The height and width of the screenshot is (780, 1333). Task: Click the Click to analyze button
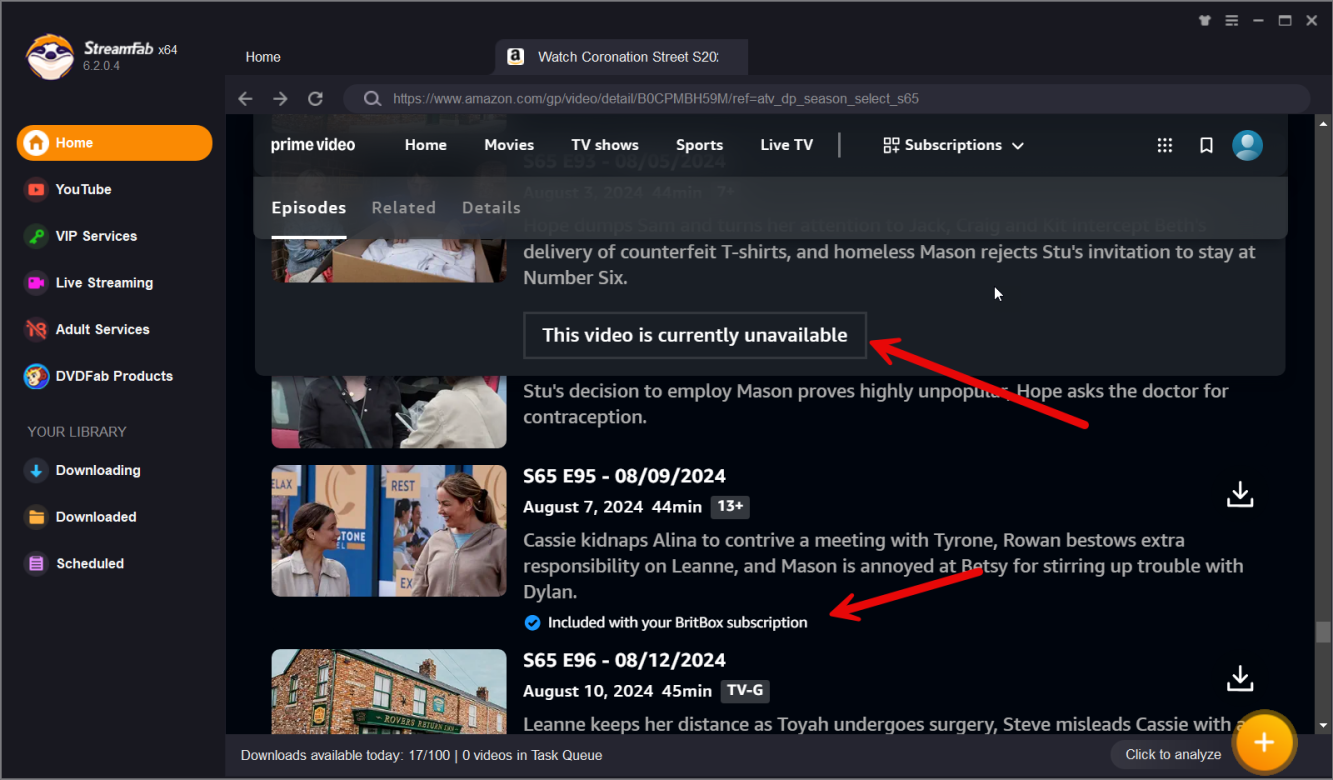coord(1173,755)
